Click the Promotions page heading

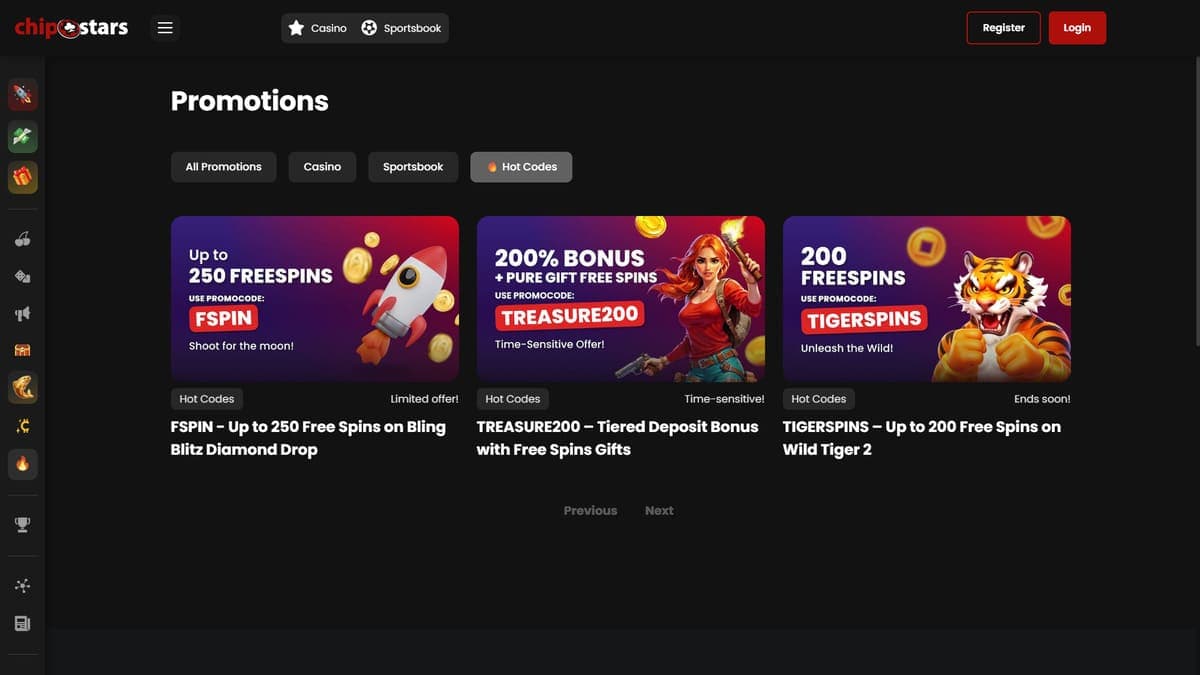point(250,101)
